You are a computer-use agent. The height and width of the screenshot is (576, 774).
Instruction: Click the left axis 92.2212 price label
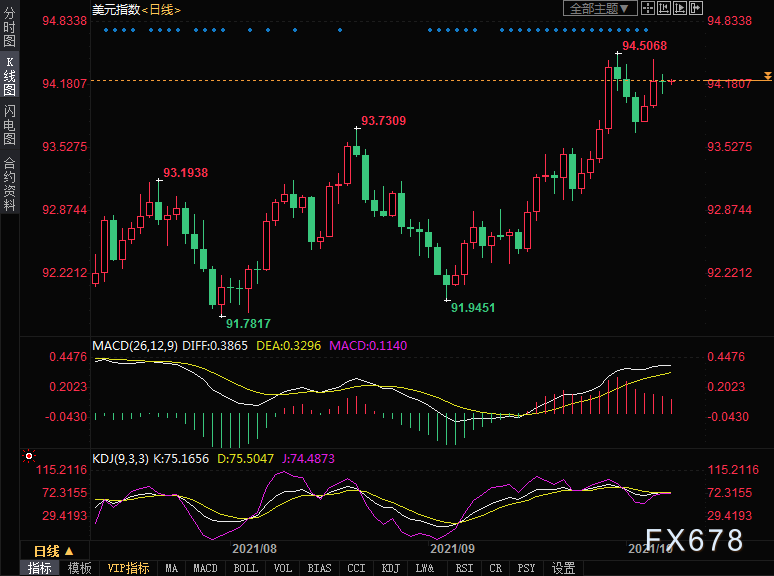point(65,272)
